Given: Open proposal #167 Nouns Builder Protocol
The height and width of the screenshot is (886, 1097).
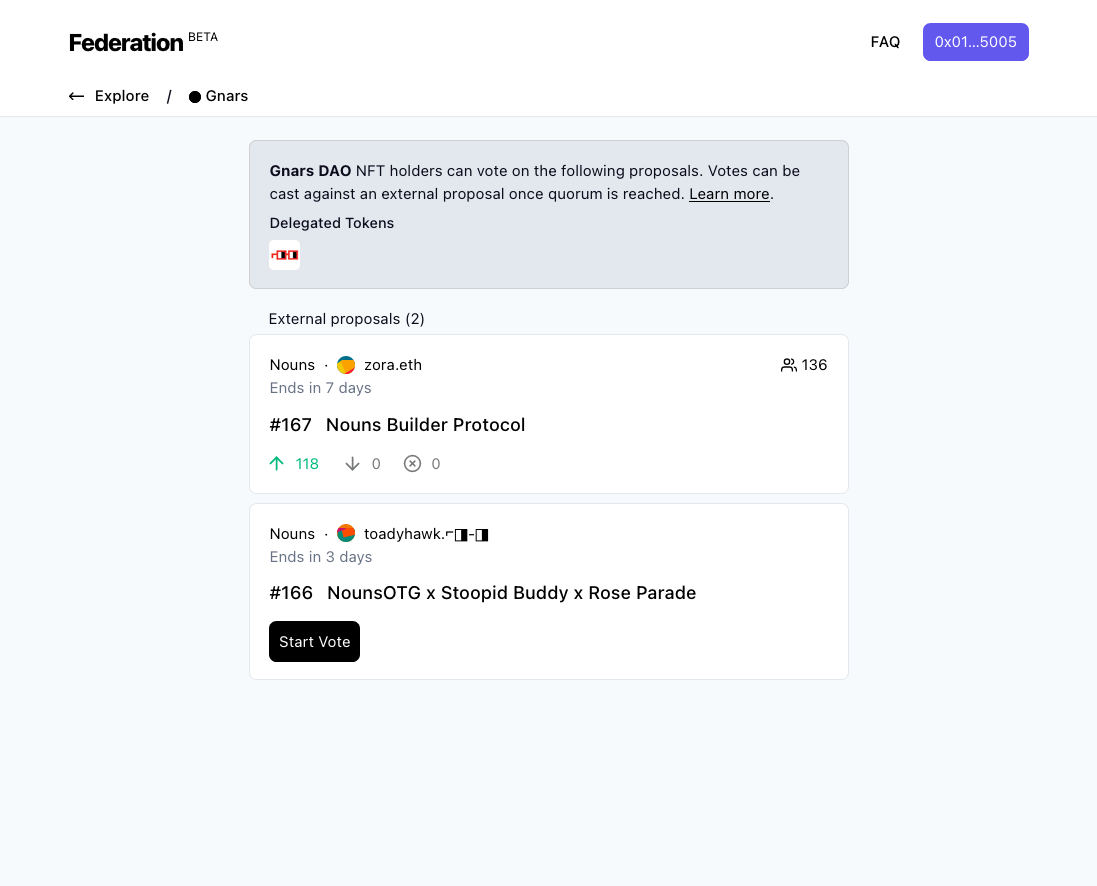Looking at the screenshot, I should [x=425, y=425].
